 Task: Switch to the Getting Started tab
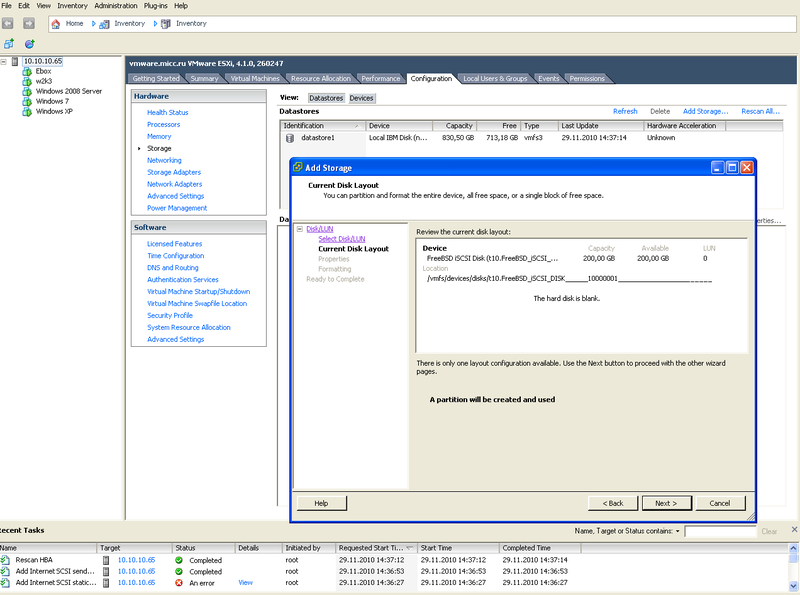[156, 79]
